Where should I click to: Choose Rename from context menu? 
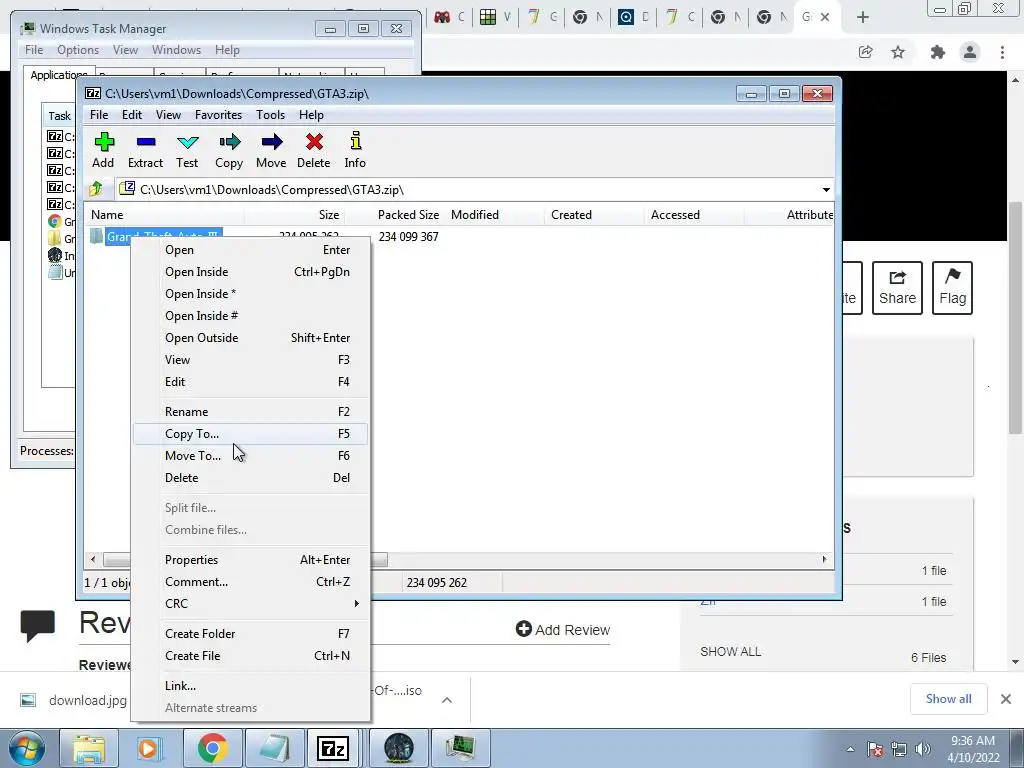click(251, 411)
